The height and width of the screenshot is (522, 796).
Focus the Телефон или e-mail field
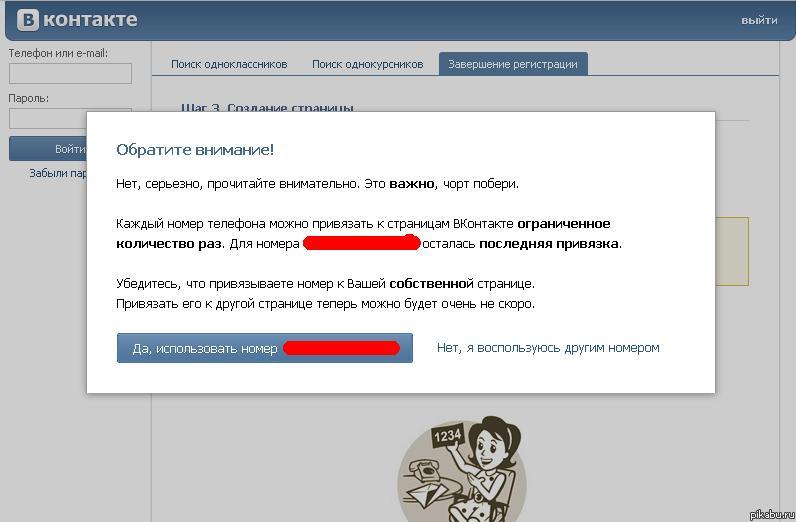[x=70, y=74]
